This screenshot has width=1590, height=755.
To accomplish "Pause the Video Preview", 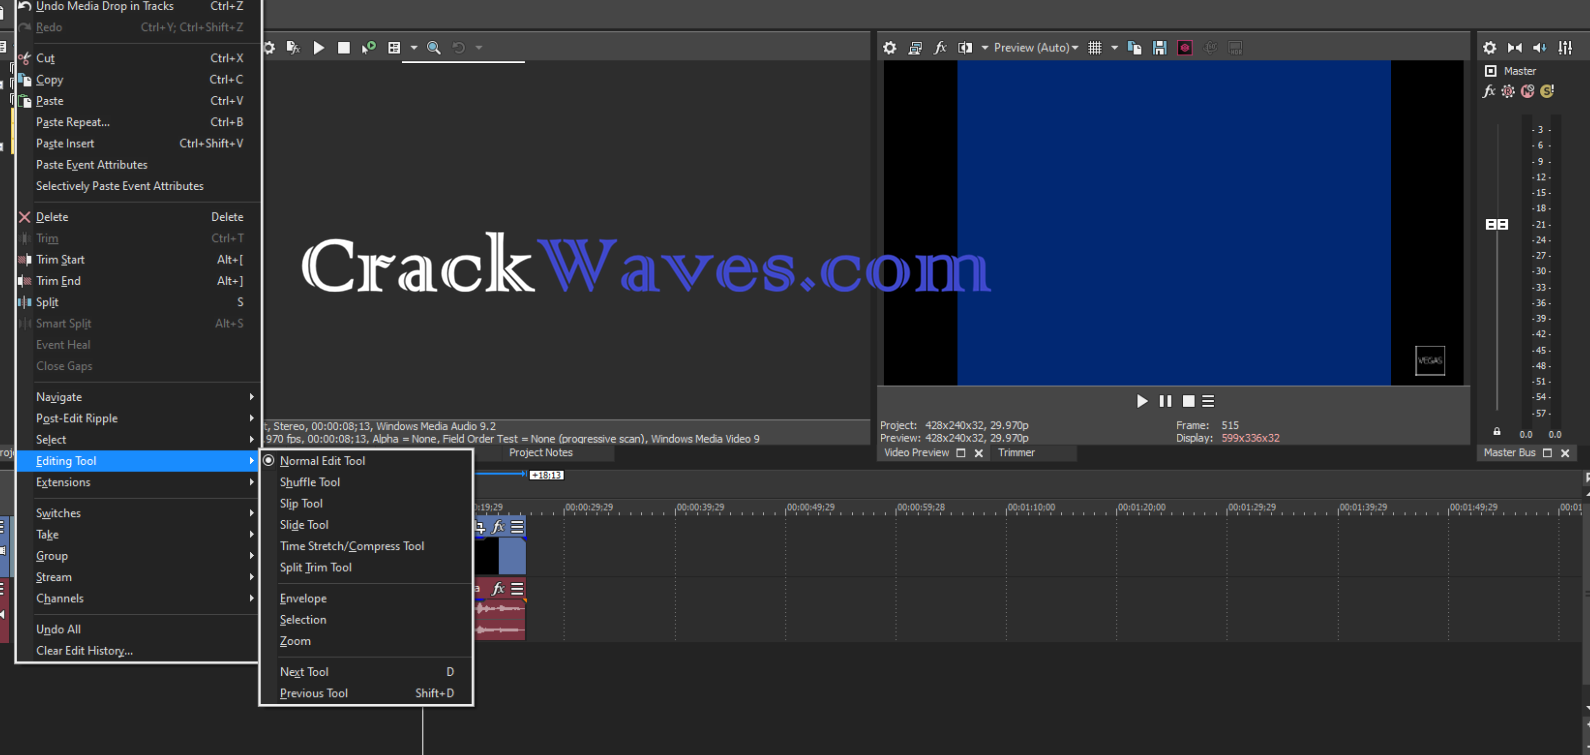I will [1165, 401].
